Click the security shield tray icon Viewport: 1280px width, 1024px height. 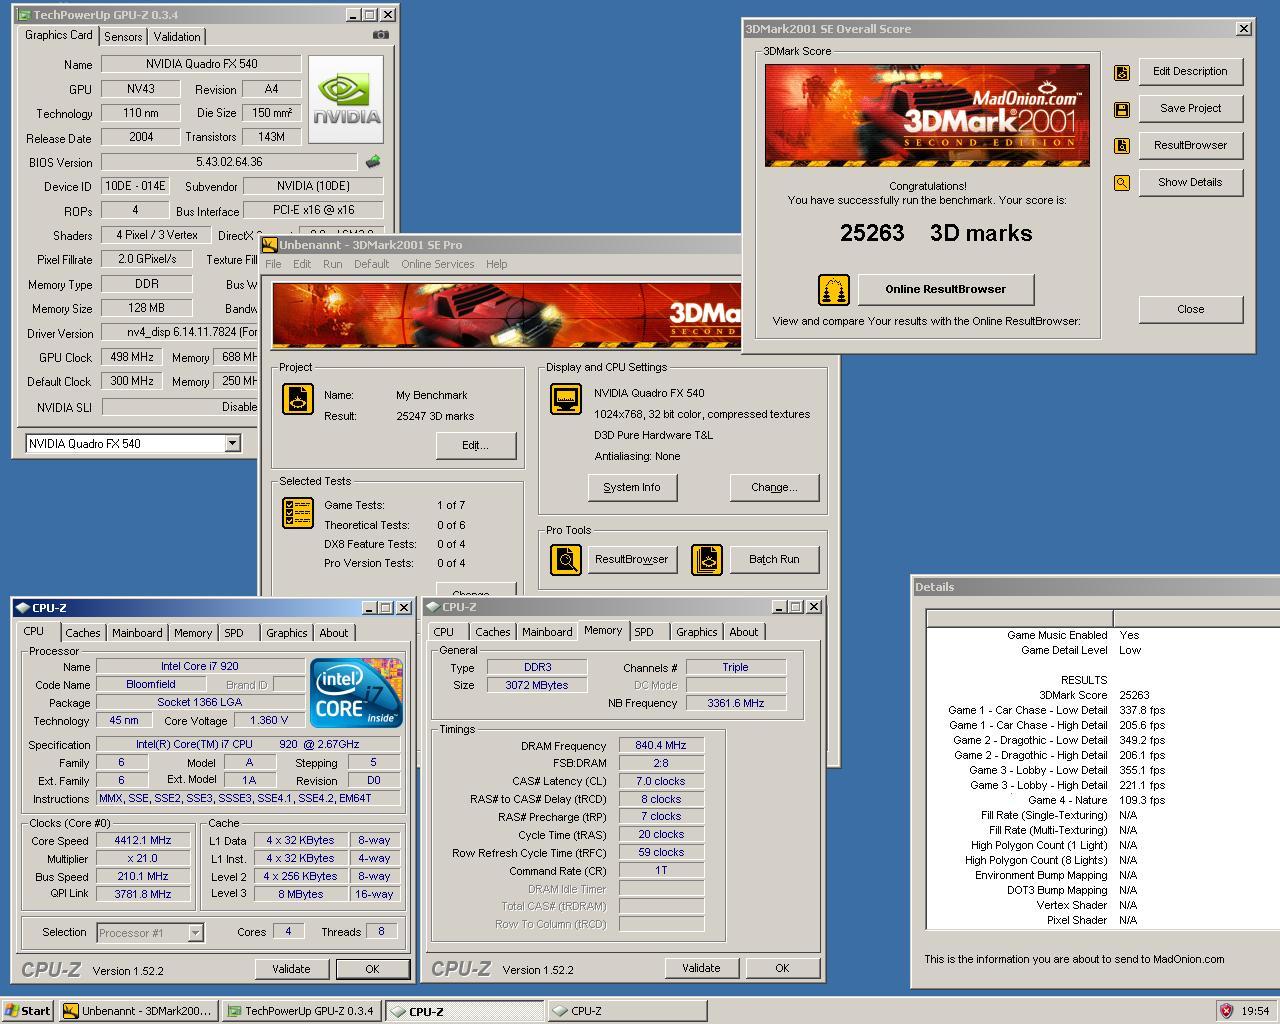coord(1226,1011)
